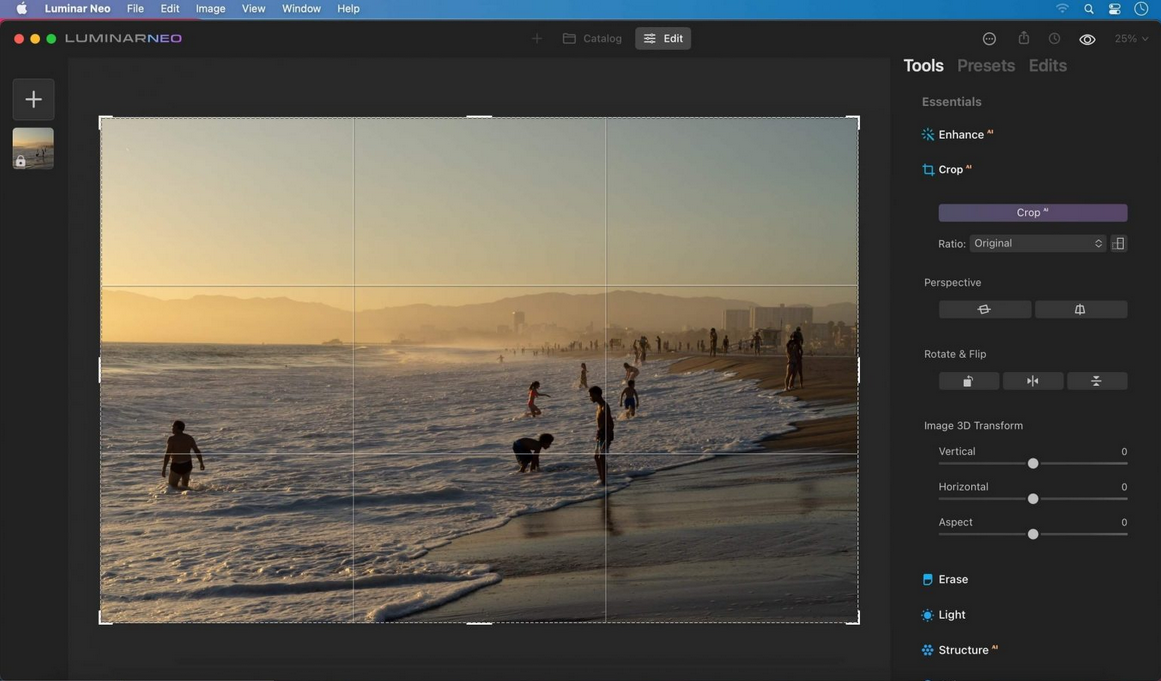
Task: Click the rotate aspect ratio icon
Action: pos(1119,244)
